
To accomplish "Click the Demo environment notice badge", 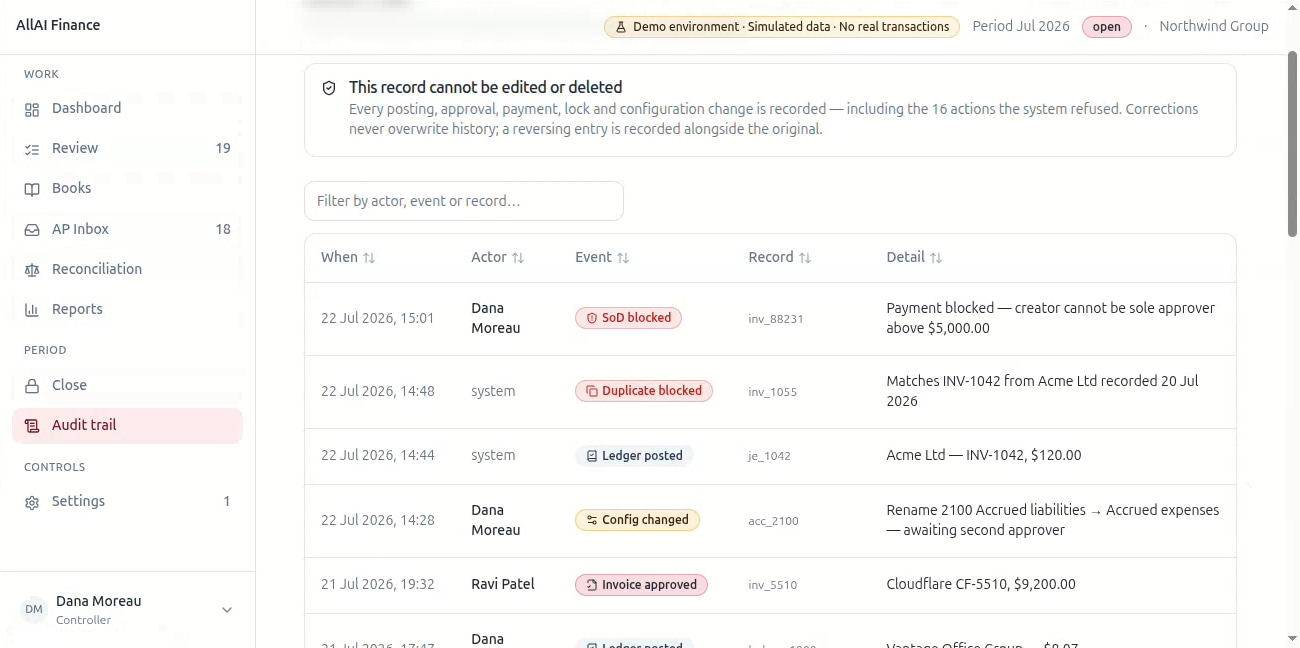I will tap(781, 27).
